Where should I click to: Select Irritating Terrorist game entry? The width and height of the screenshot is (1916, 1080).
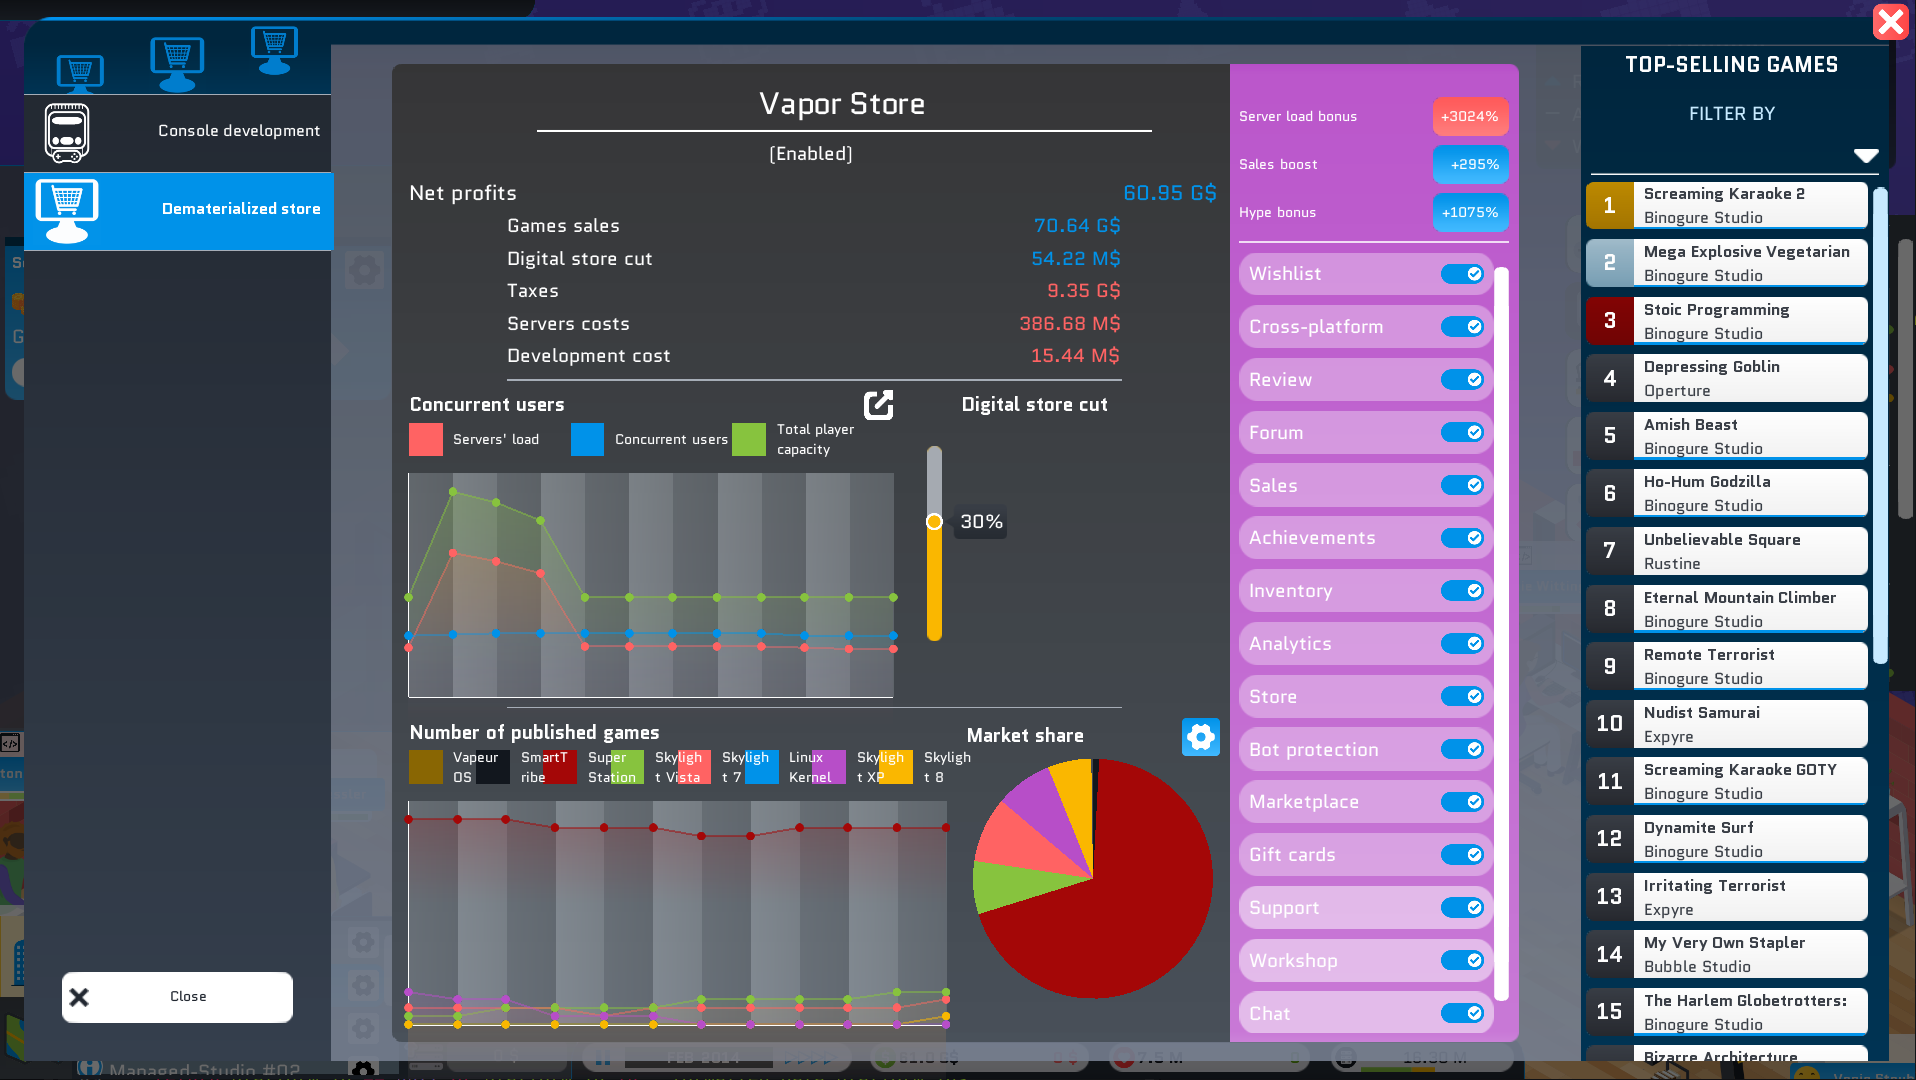click(x=1727, y=897)
